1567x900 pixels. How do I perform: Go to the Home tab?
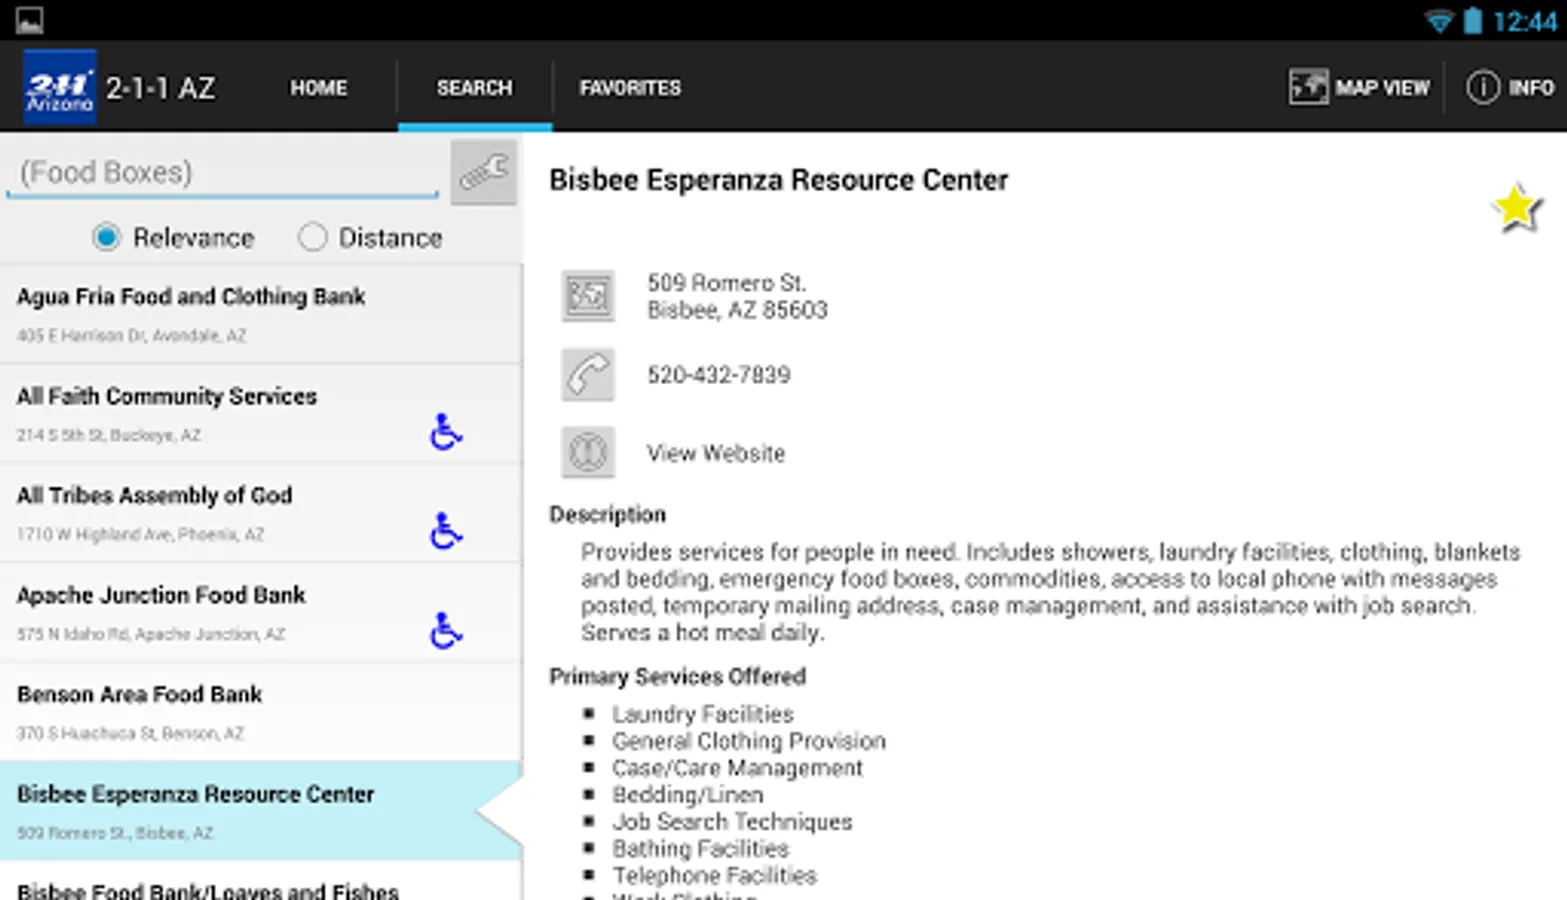click(319, 88)
